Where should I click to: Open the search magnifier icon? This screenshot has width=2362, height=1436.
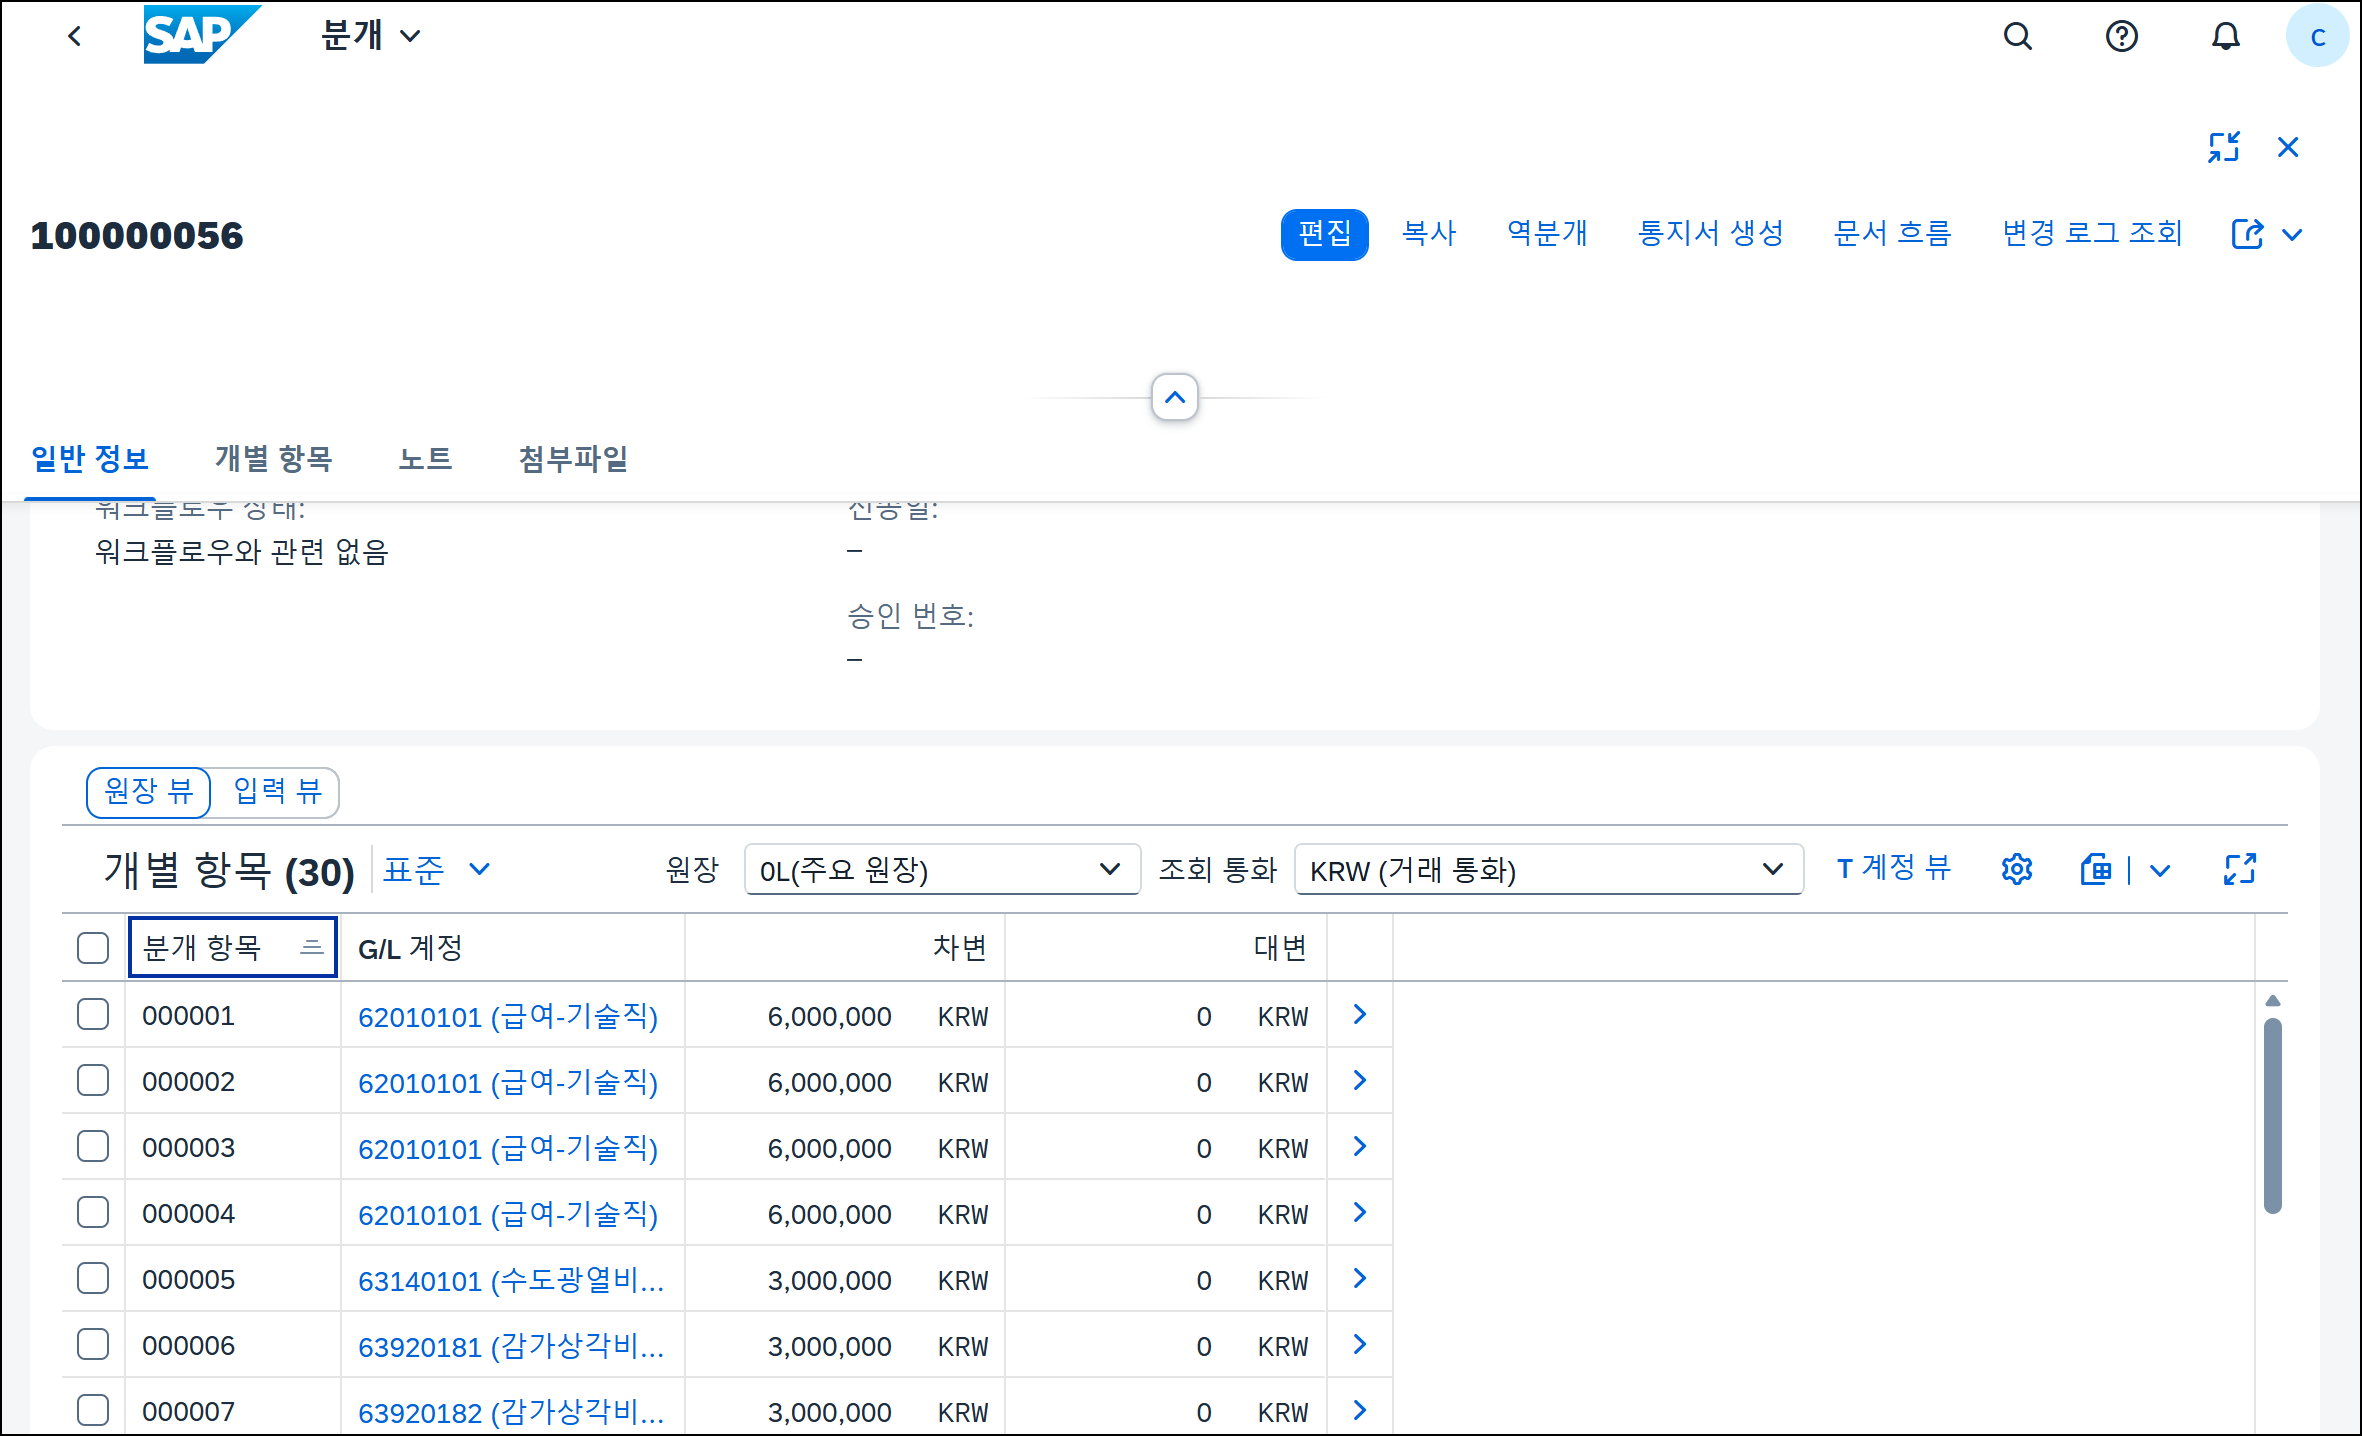(2017, 37)
